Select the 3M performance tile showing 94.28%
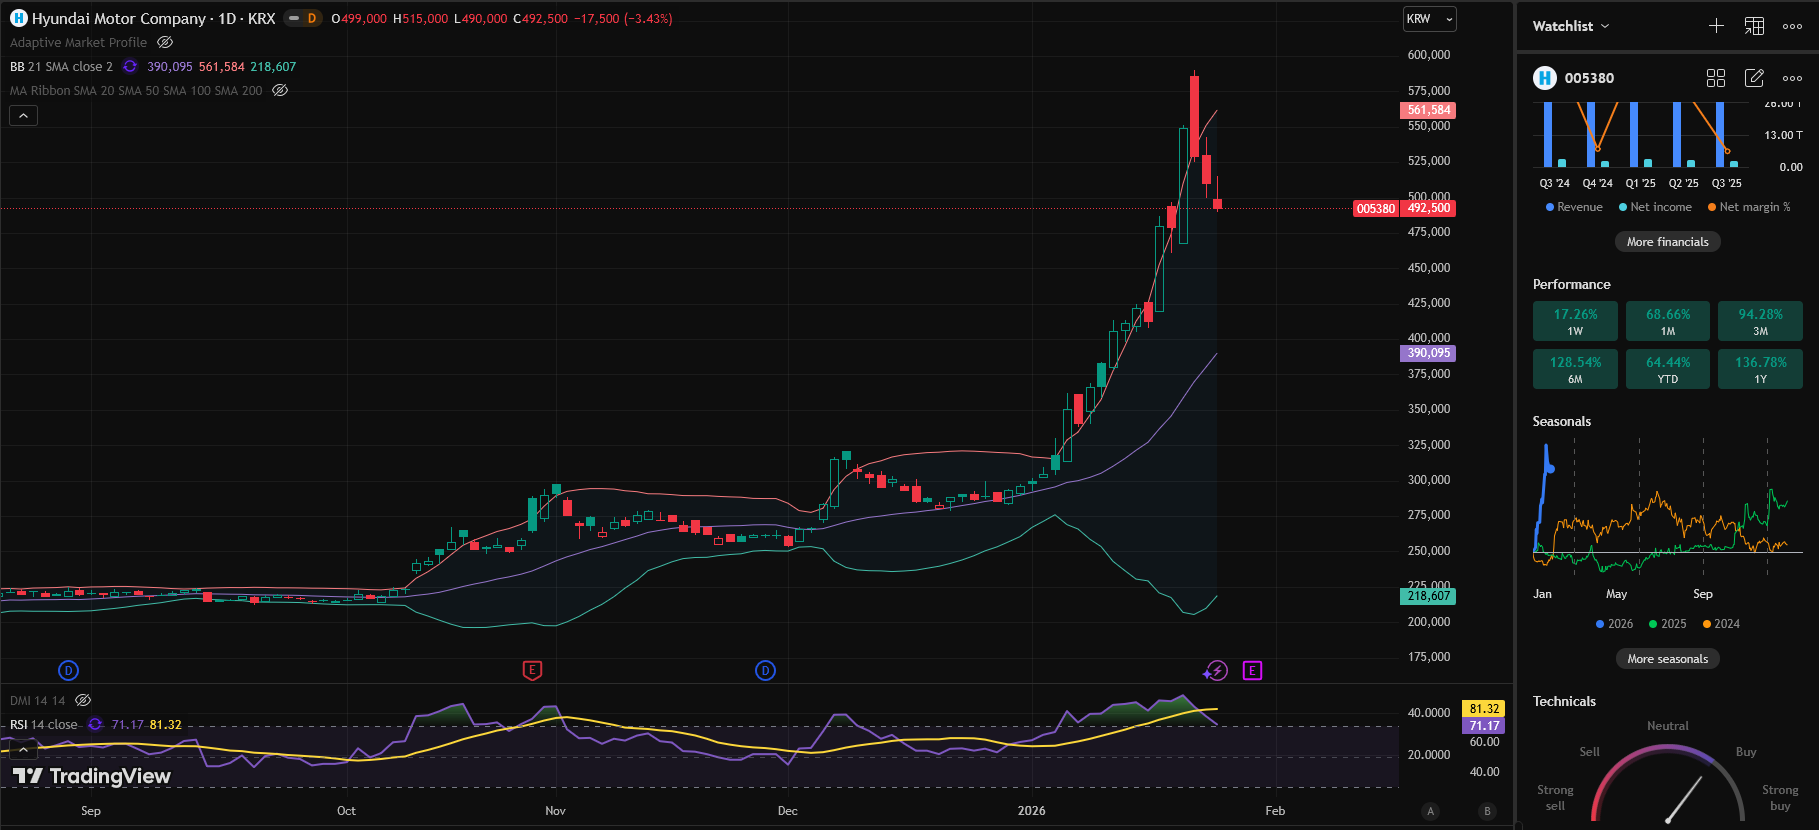1819x830 pixels. pyautogui.click(x=1760, y=321)
